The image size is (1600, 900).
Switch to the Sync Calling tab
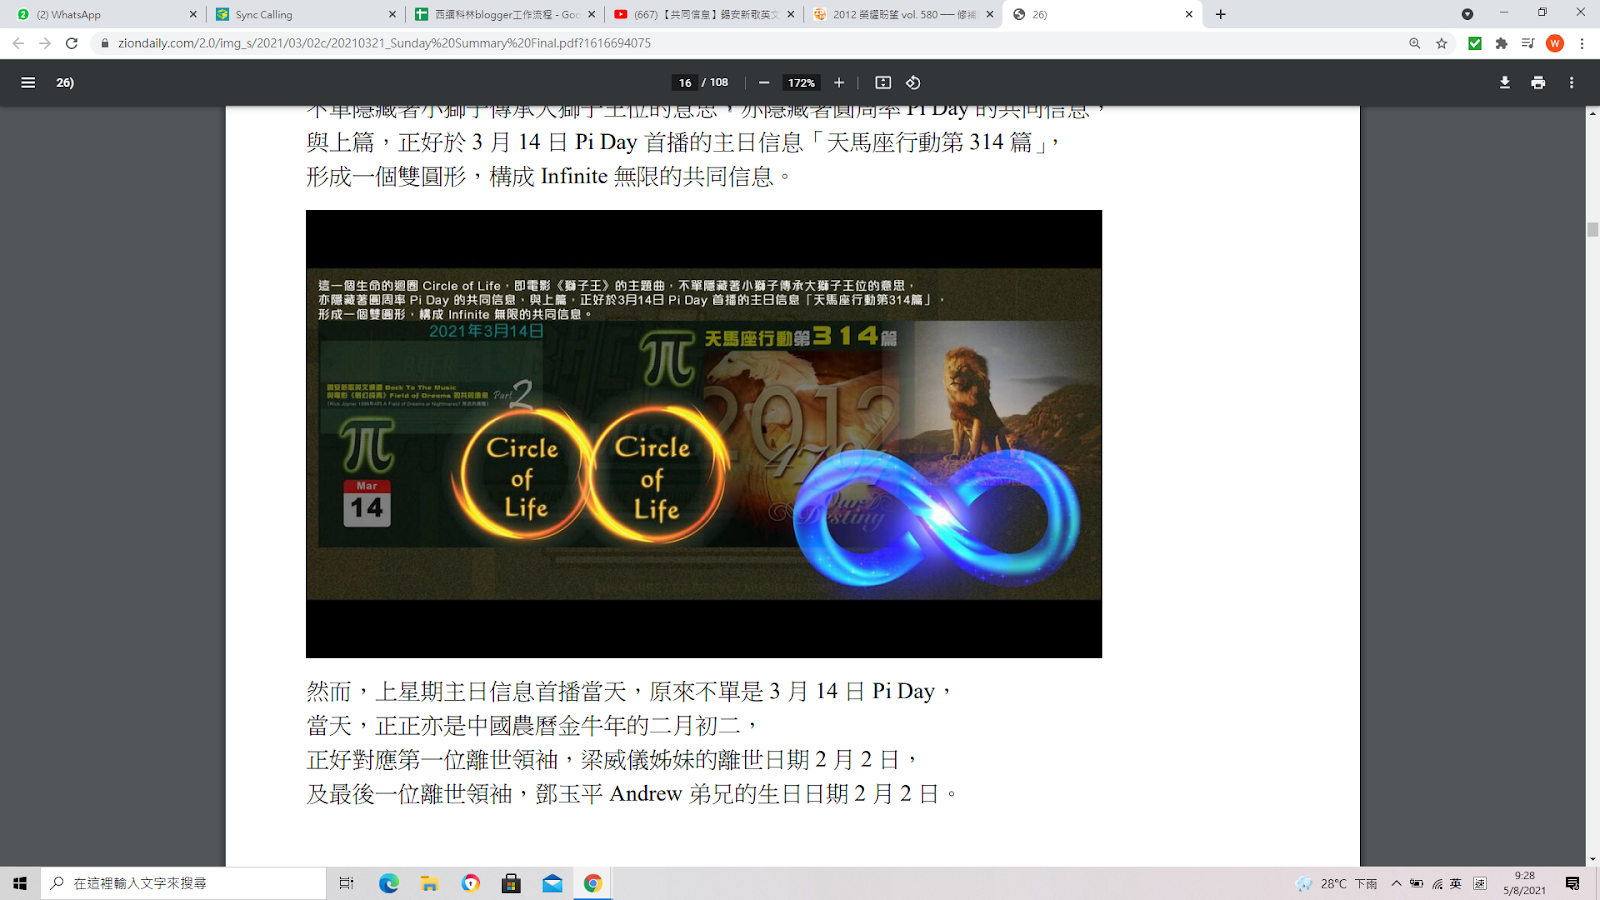[x=305, y=14]
